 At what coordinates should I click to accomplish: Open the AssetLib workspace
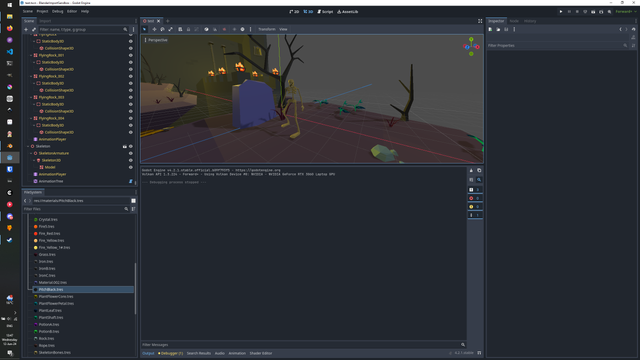click(347, 12)
